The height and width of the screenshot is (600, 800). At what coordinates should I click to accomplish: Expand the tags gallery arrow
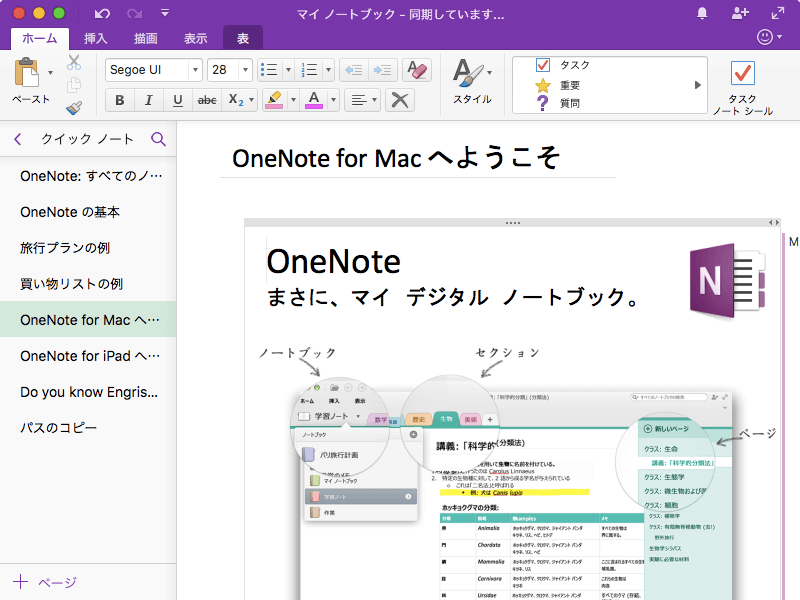pyautogui.click(x=698, y=85)
